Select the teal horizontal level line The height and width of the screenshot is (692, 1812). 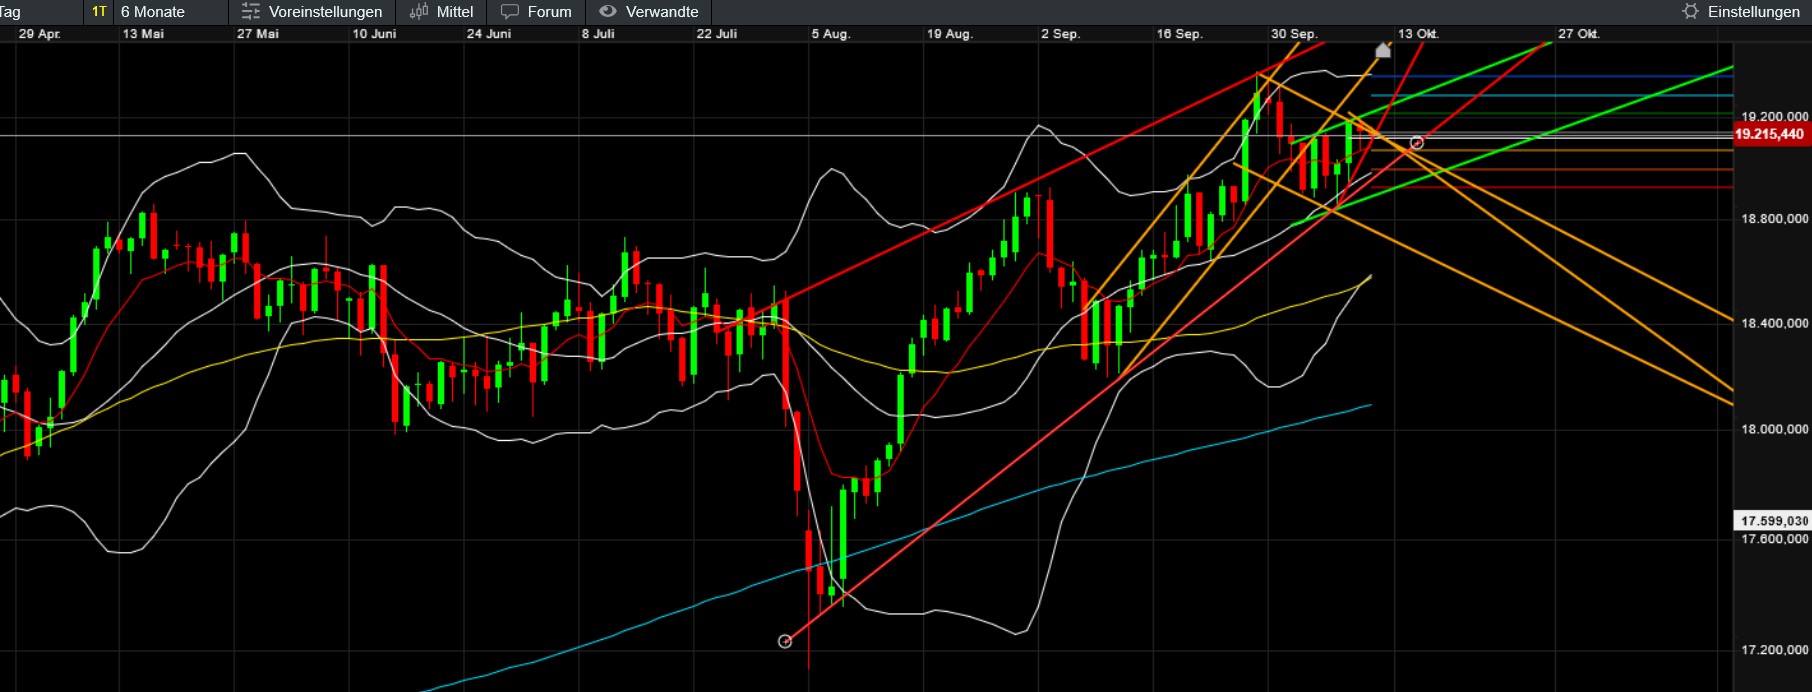(1550, 95)
